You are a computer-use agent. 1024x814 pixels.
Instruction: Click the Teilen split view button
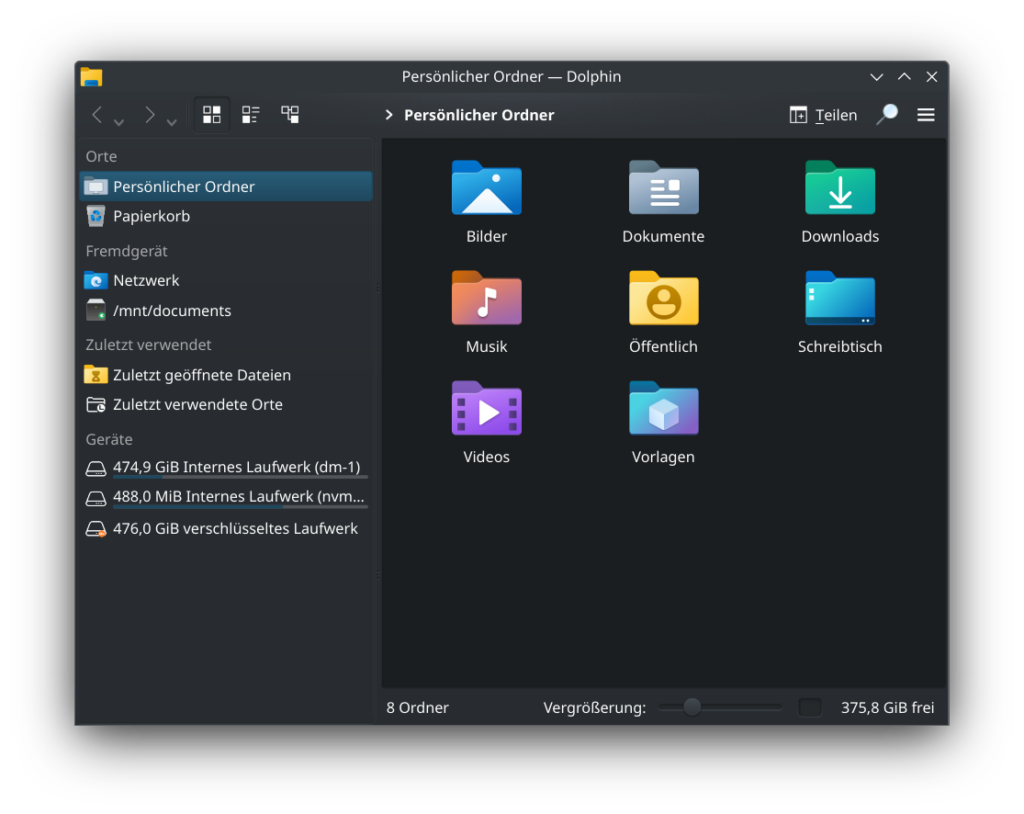pos(823,115)
